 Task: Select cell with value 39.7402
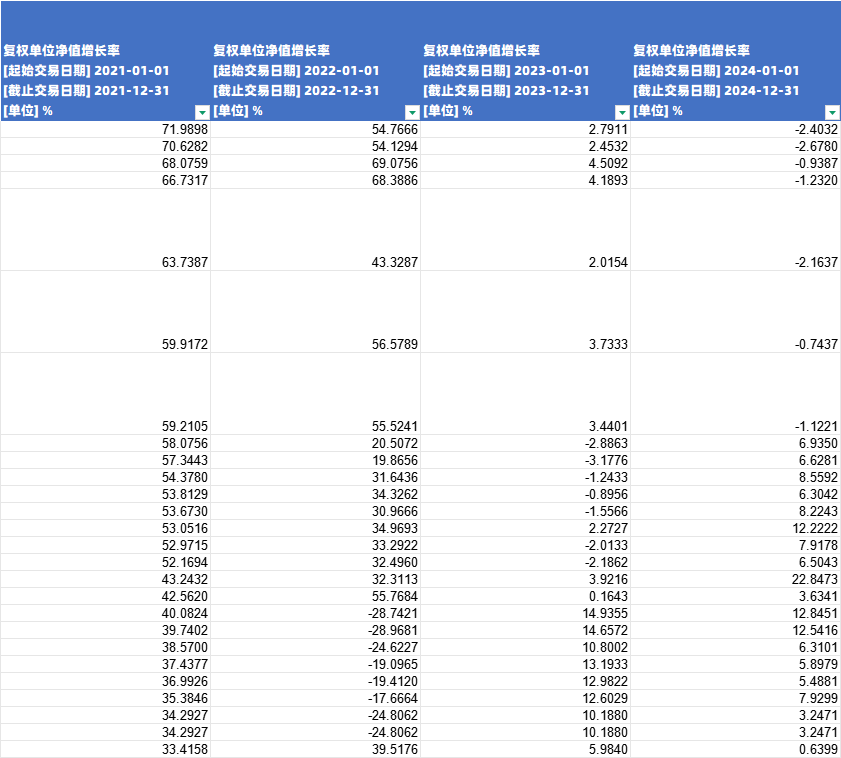tap(106, 630)
